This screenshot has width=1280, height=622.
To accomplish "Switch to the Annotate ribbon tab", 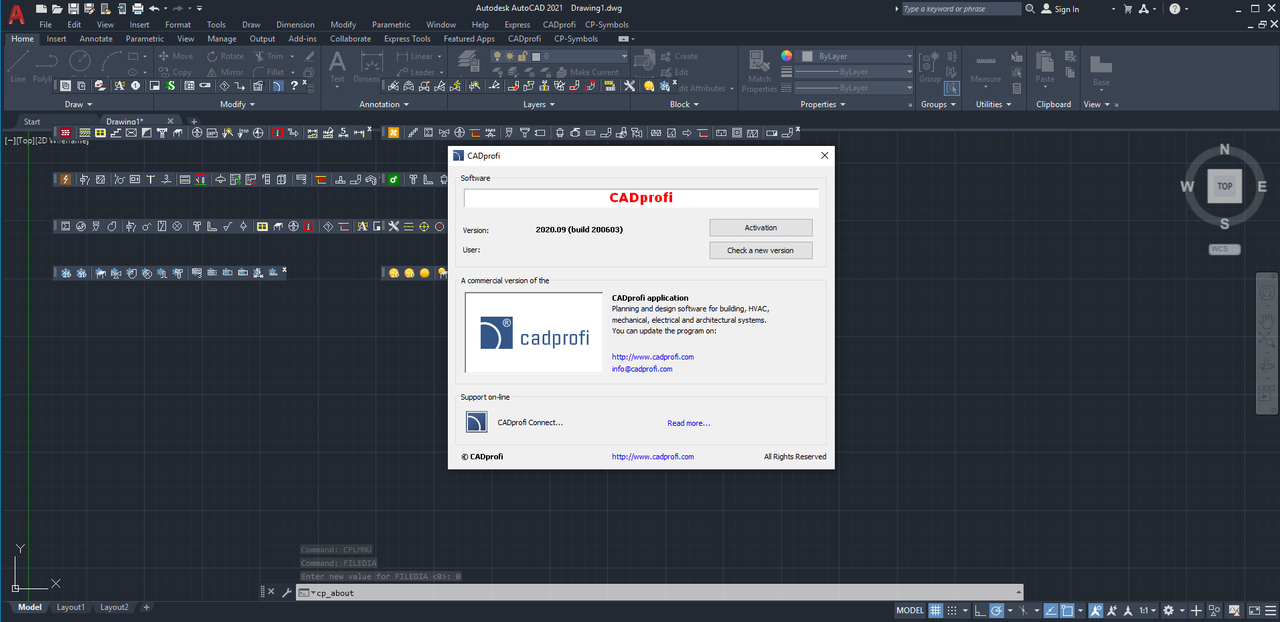I will coord(96,39).
